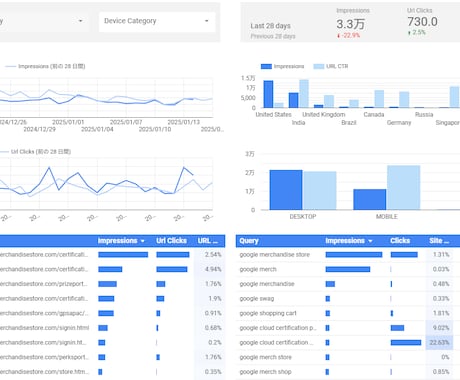Sort by the Clicks column header

pos(400,241)
